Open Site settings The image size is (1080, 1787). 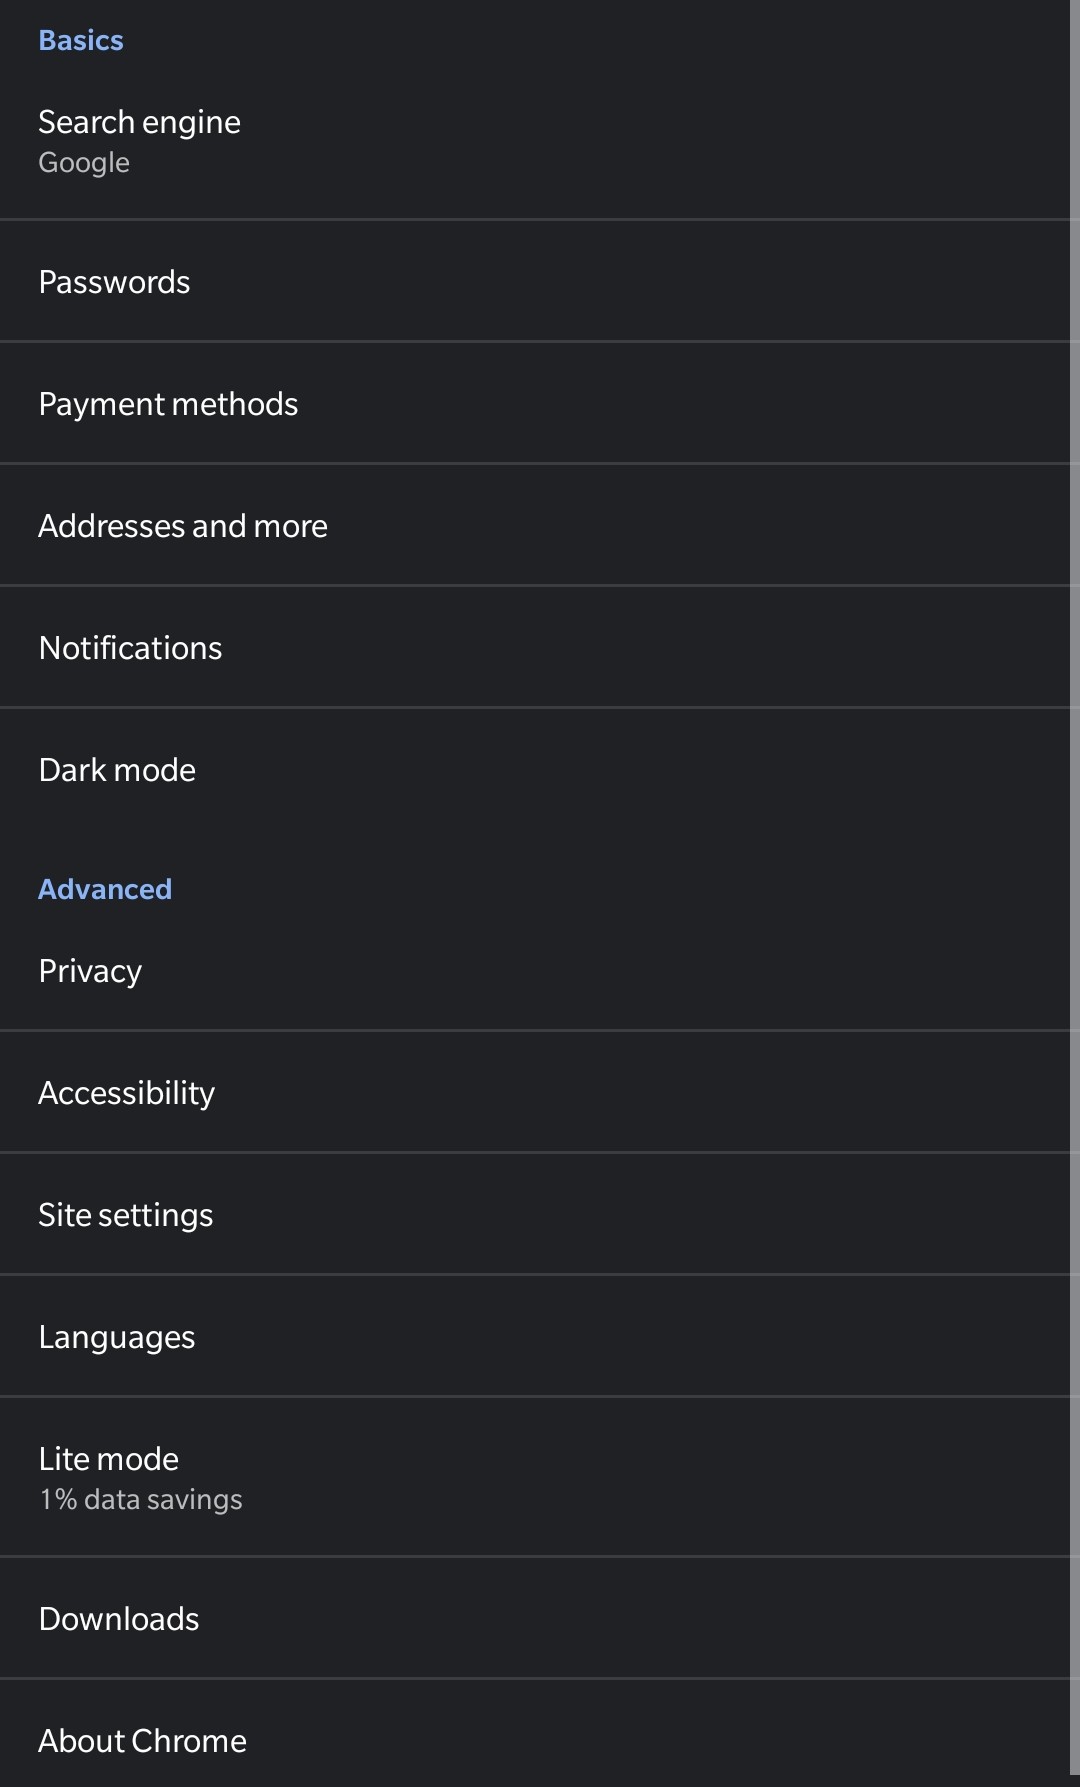coord(535,1214)
